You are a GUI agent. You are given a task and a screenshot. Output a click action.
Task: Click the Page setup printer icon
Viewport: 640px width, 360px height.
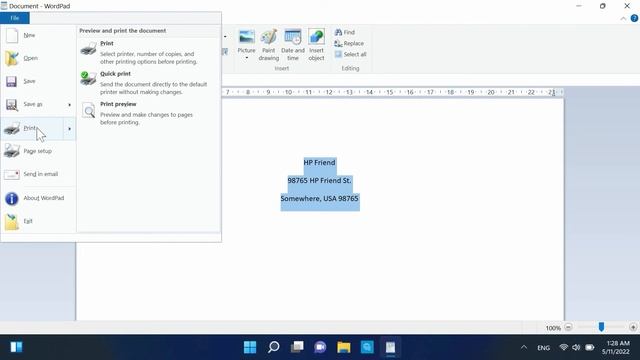click(x=11, y=151)
